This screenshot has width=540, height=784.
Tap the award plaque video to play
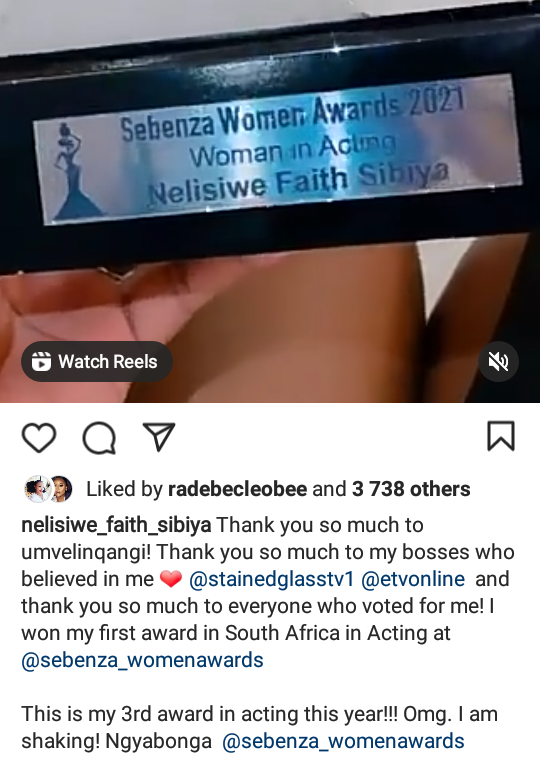[270, 200]
